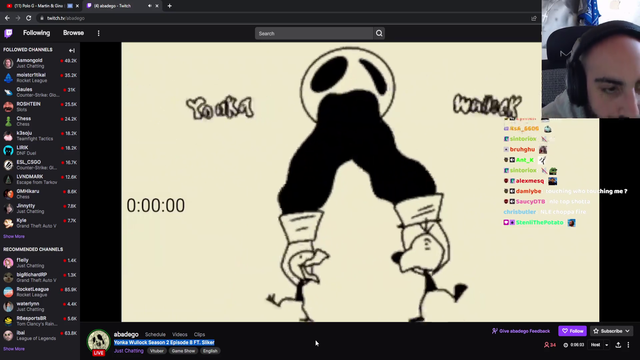Open ROSHTEIN channel in sidebar

pos(40,107)
